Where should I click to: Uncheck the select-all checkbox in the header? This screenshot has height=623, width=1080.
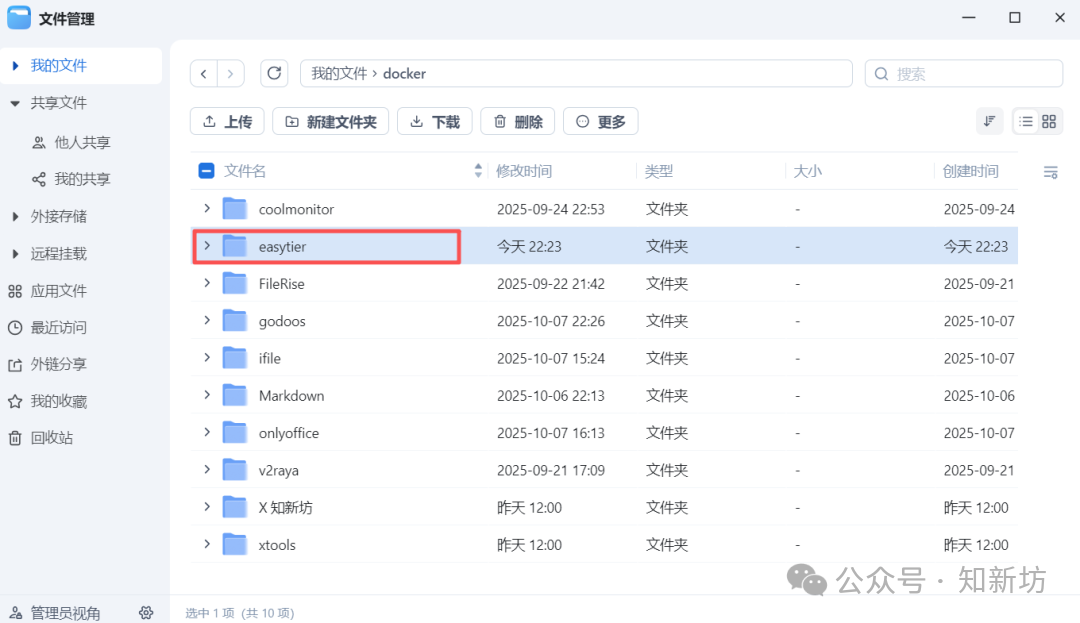click(x=206, y=170)
